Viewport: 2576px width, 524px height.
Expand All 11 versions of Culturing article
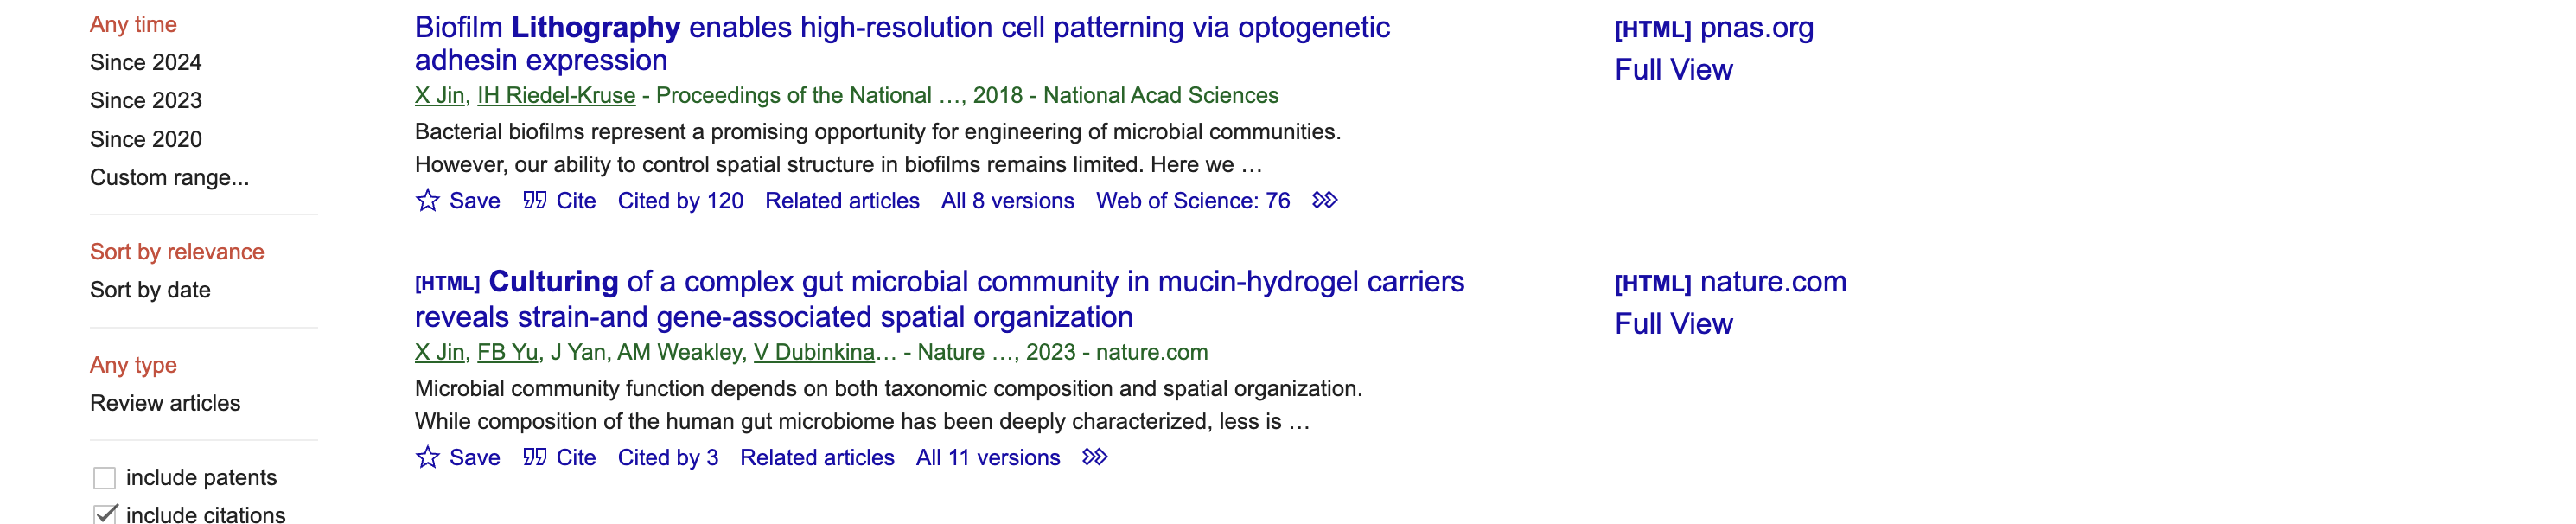point(987,457)
